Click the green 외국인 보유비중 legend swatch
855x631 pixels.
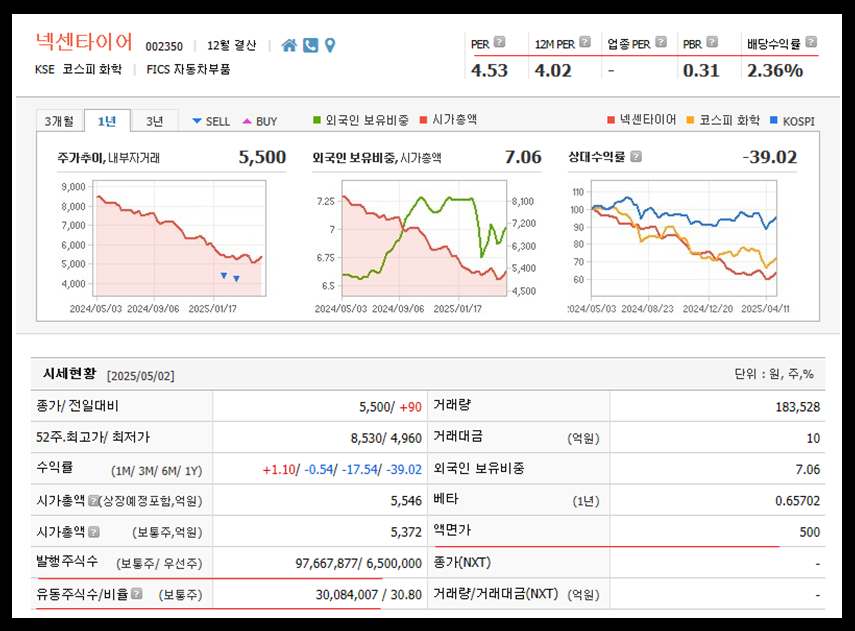(x=317, y=120)
